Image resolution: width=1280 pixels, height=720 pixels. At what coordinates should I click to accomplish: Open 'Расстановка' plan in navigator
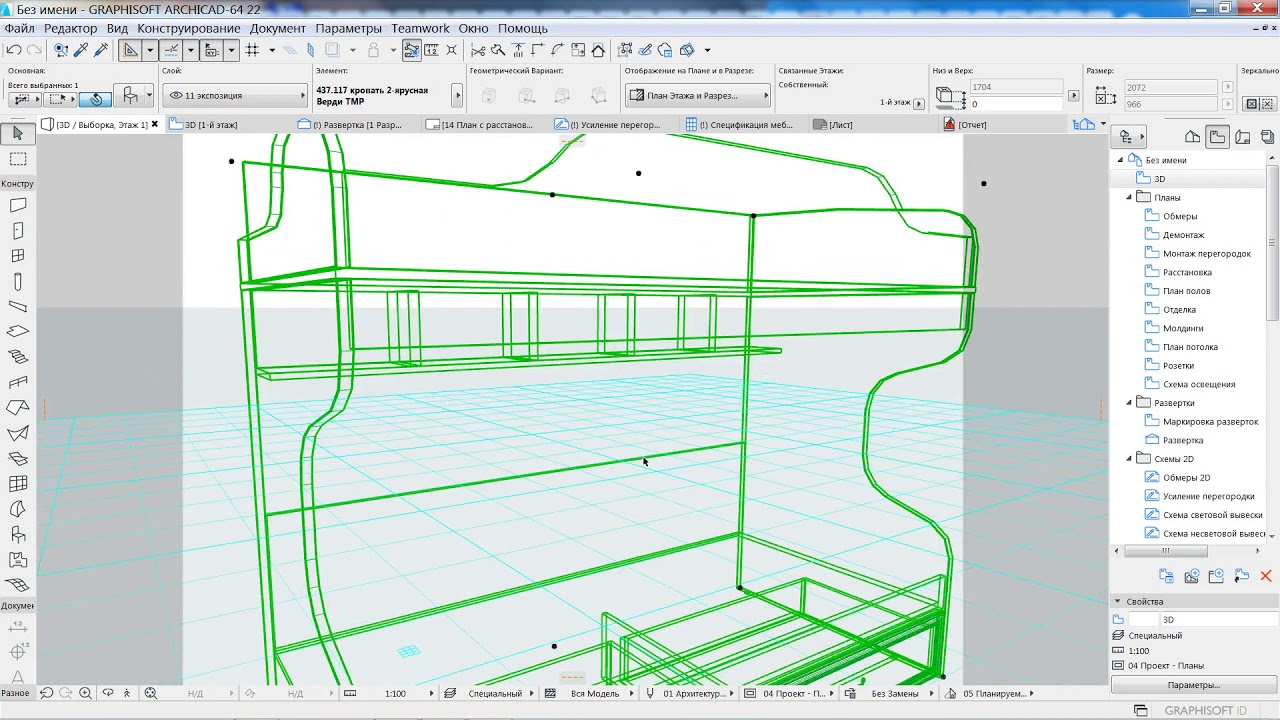pyautogui.click(x=1187, y=272)
